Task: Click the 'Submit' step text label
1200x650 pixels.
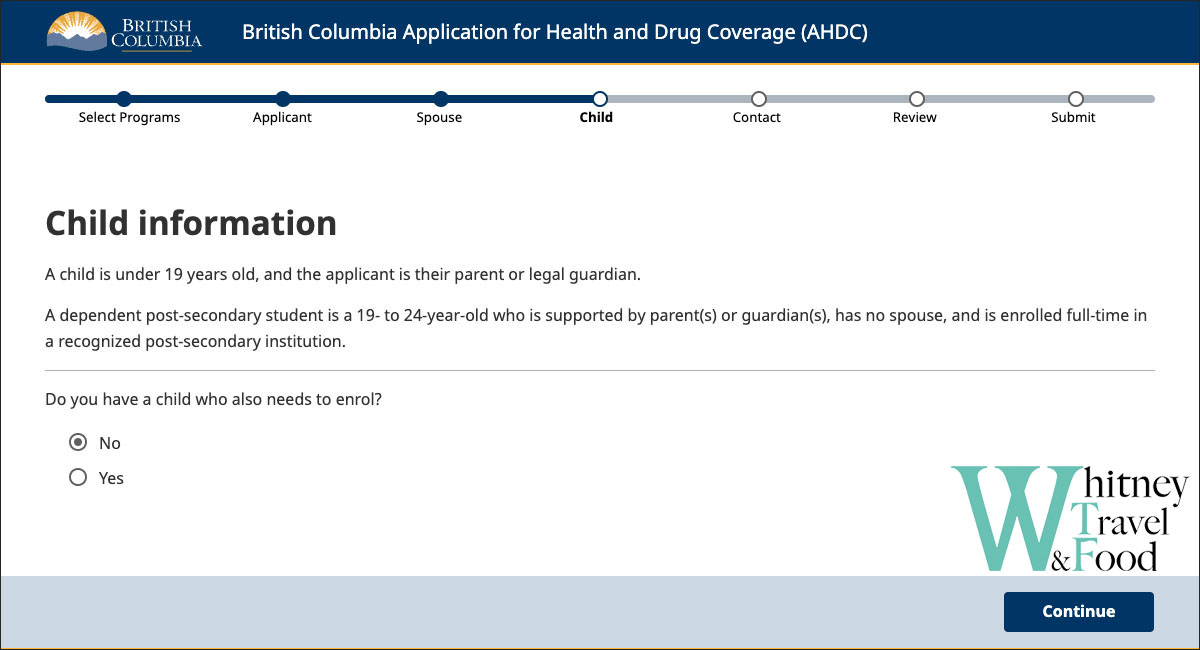Action: click(x=1073, y=118)
